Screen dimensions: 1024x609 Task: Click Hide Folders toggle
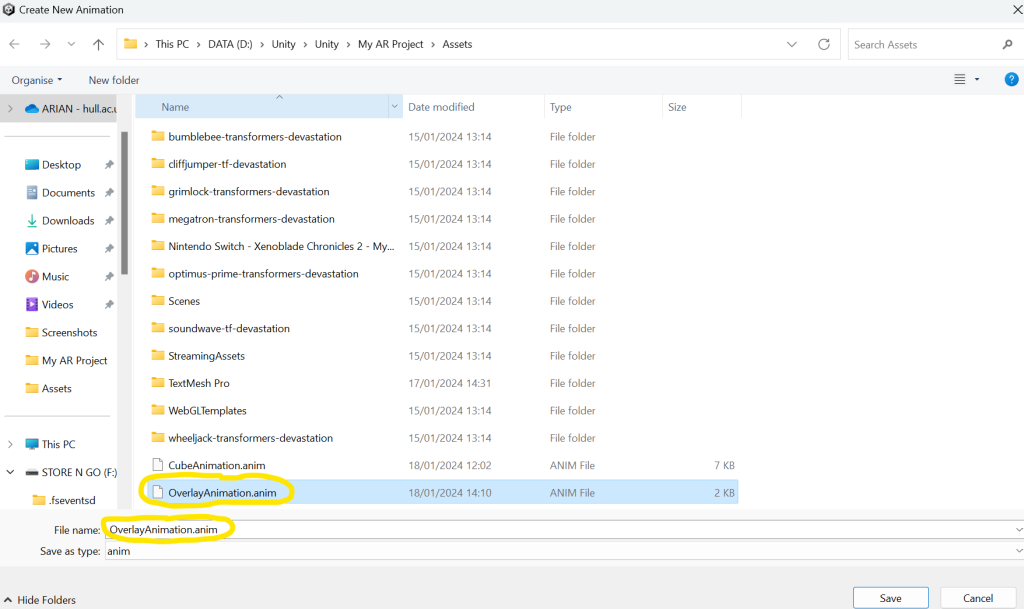40,600
